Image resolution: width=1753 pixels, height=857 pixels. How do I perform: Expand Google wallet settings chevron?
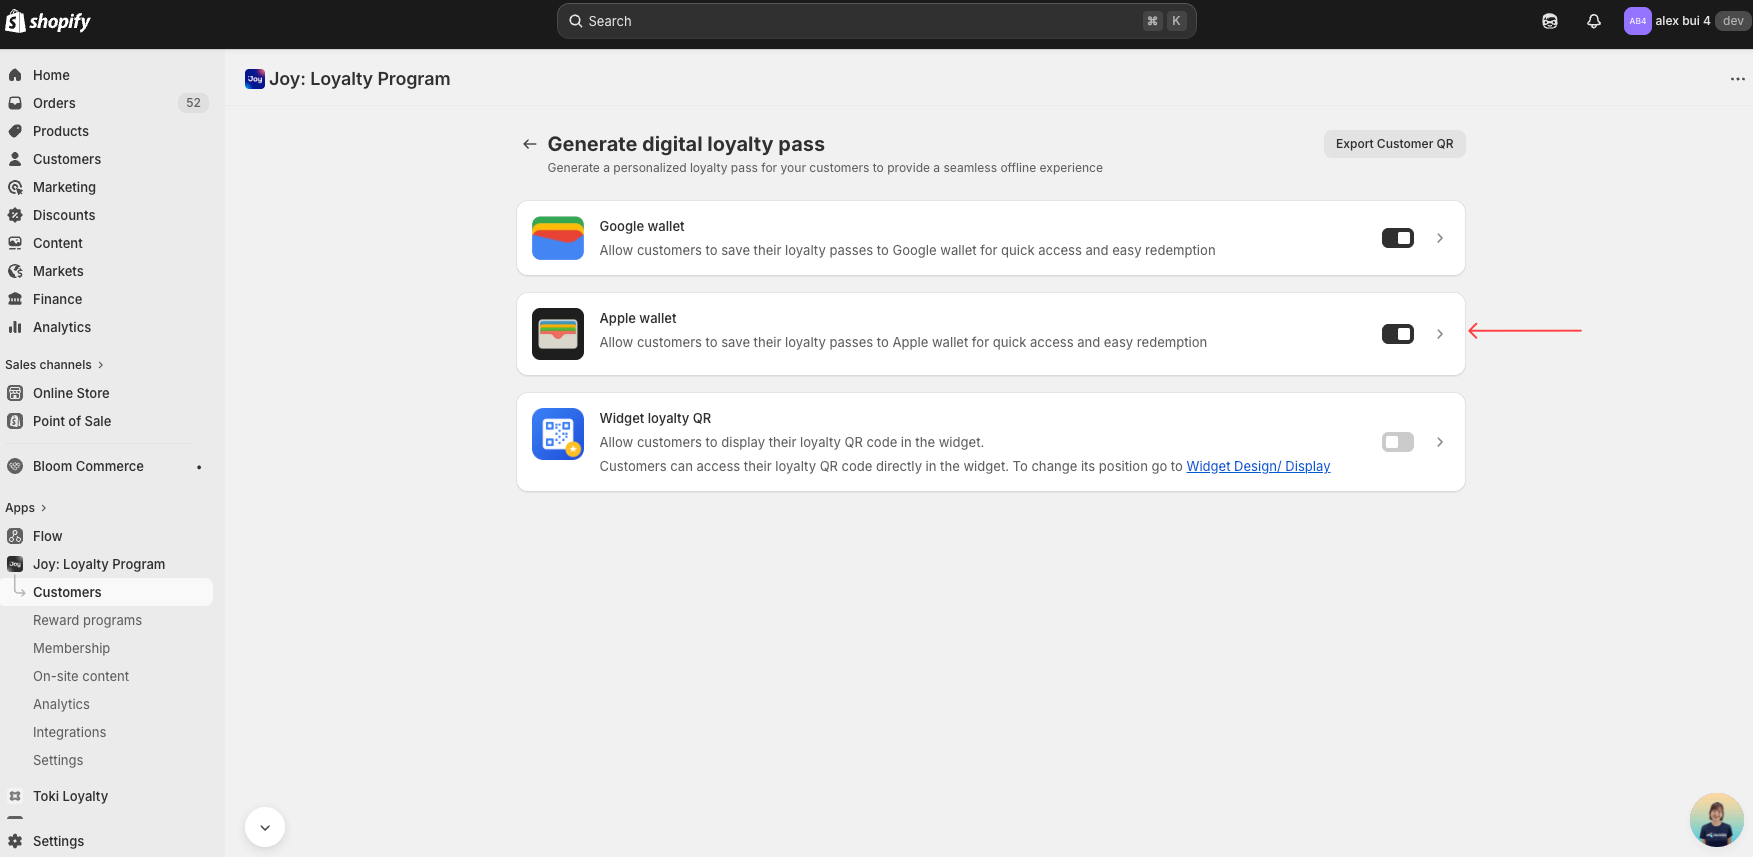point(1440,238)
